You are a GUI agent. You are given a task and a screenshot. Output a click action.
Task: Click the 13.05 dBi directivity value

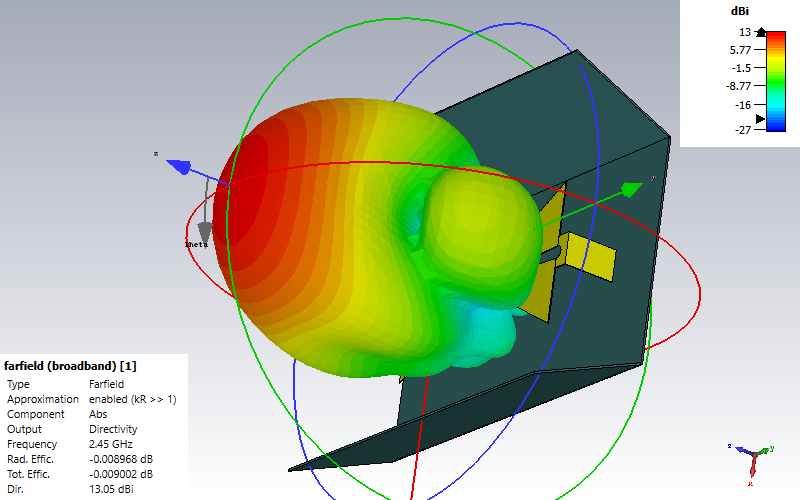(111, 489)
